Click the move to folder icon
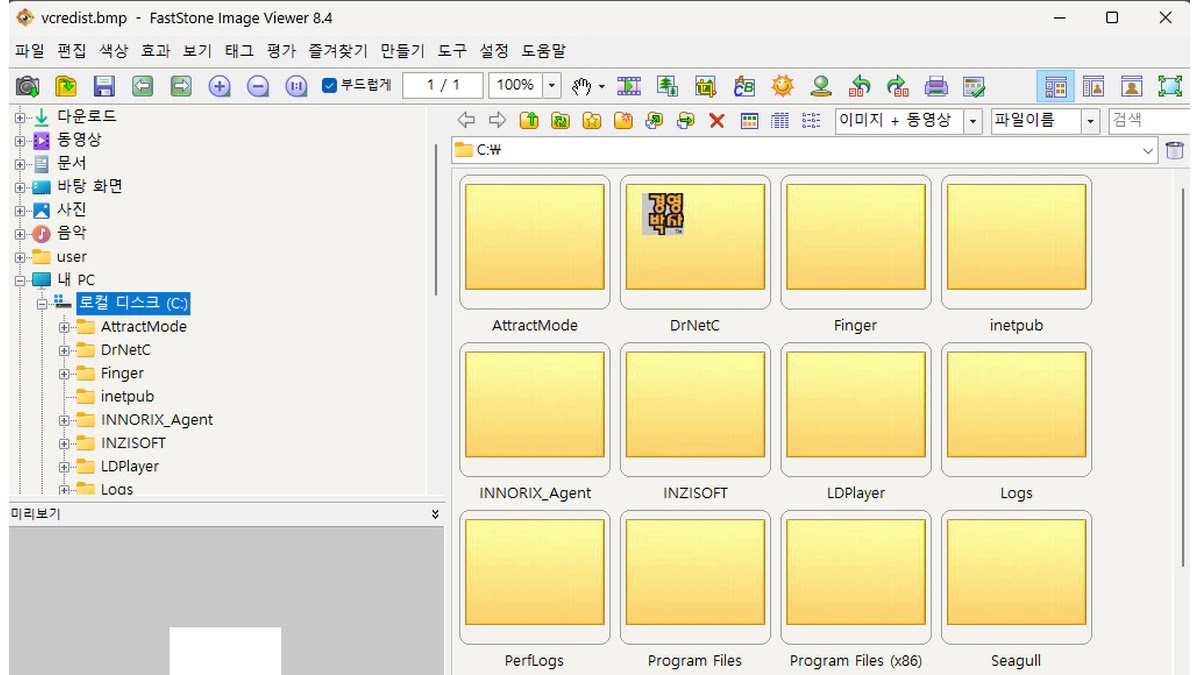The image size is (1200, 675). 685,121
